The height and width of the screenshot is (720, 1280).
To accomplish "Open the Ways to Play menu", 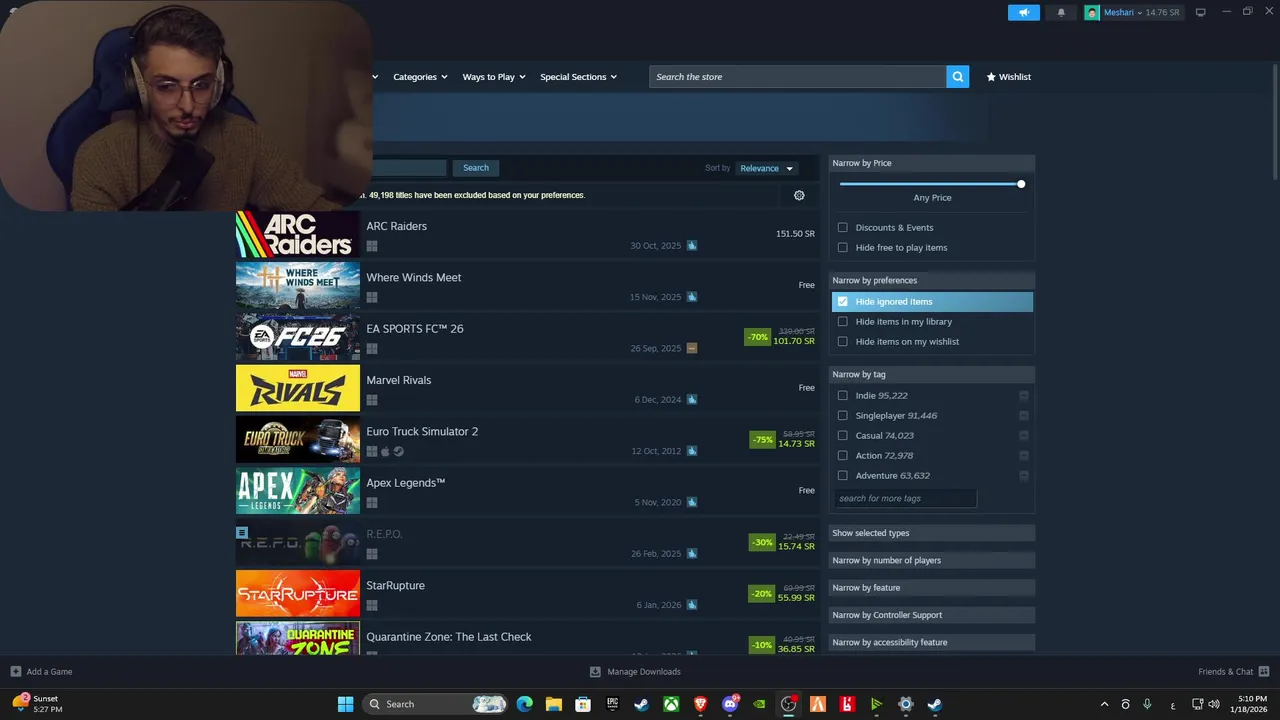I will click(x=494, y=77).
